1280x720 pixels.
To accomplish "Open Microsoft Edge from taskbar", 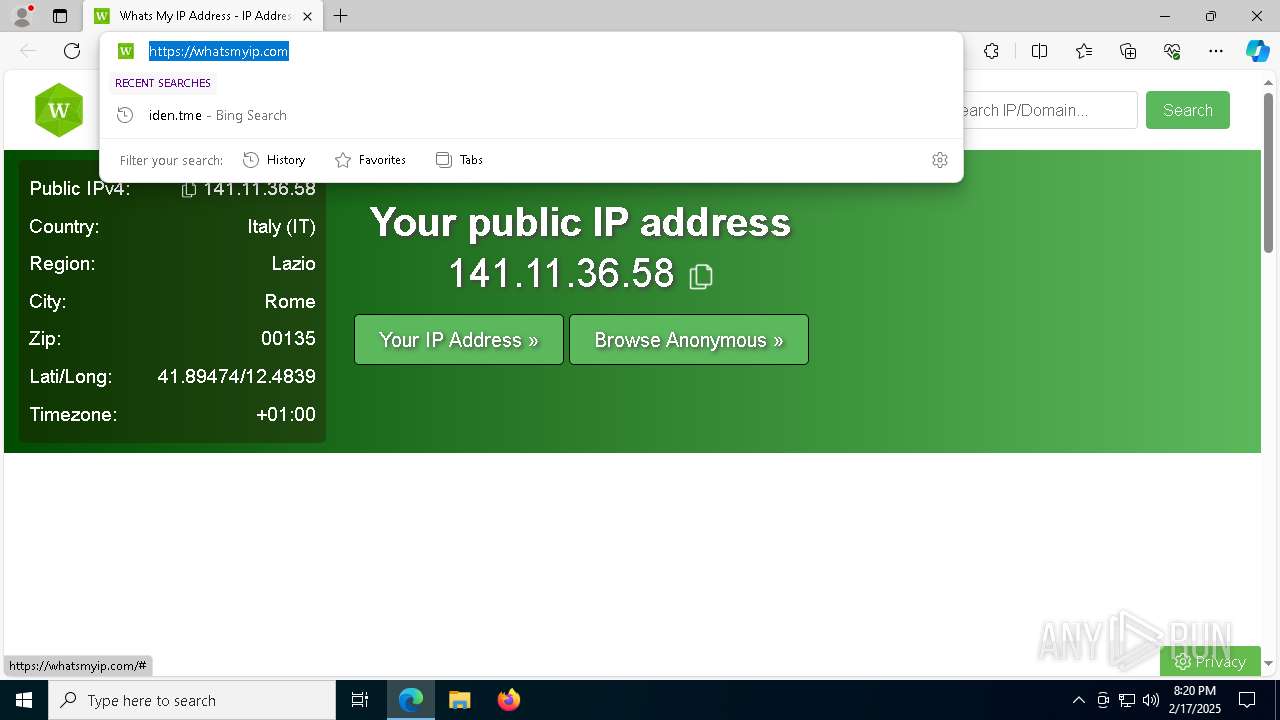I will pos(411,700).
